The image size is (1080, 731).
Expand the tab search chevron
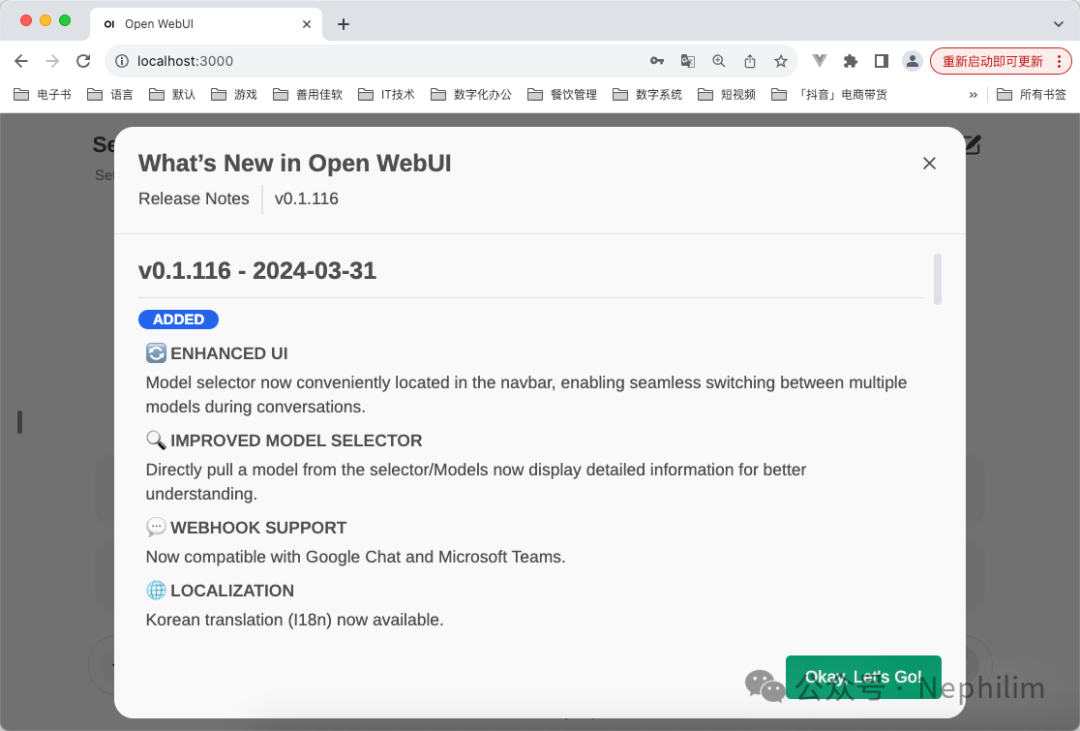(1059, 24)
